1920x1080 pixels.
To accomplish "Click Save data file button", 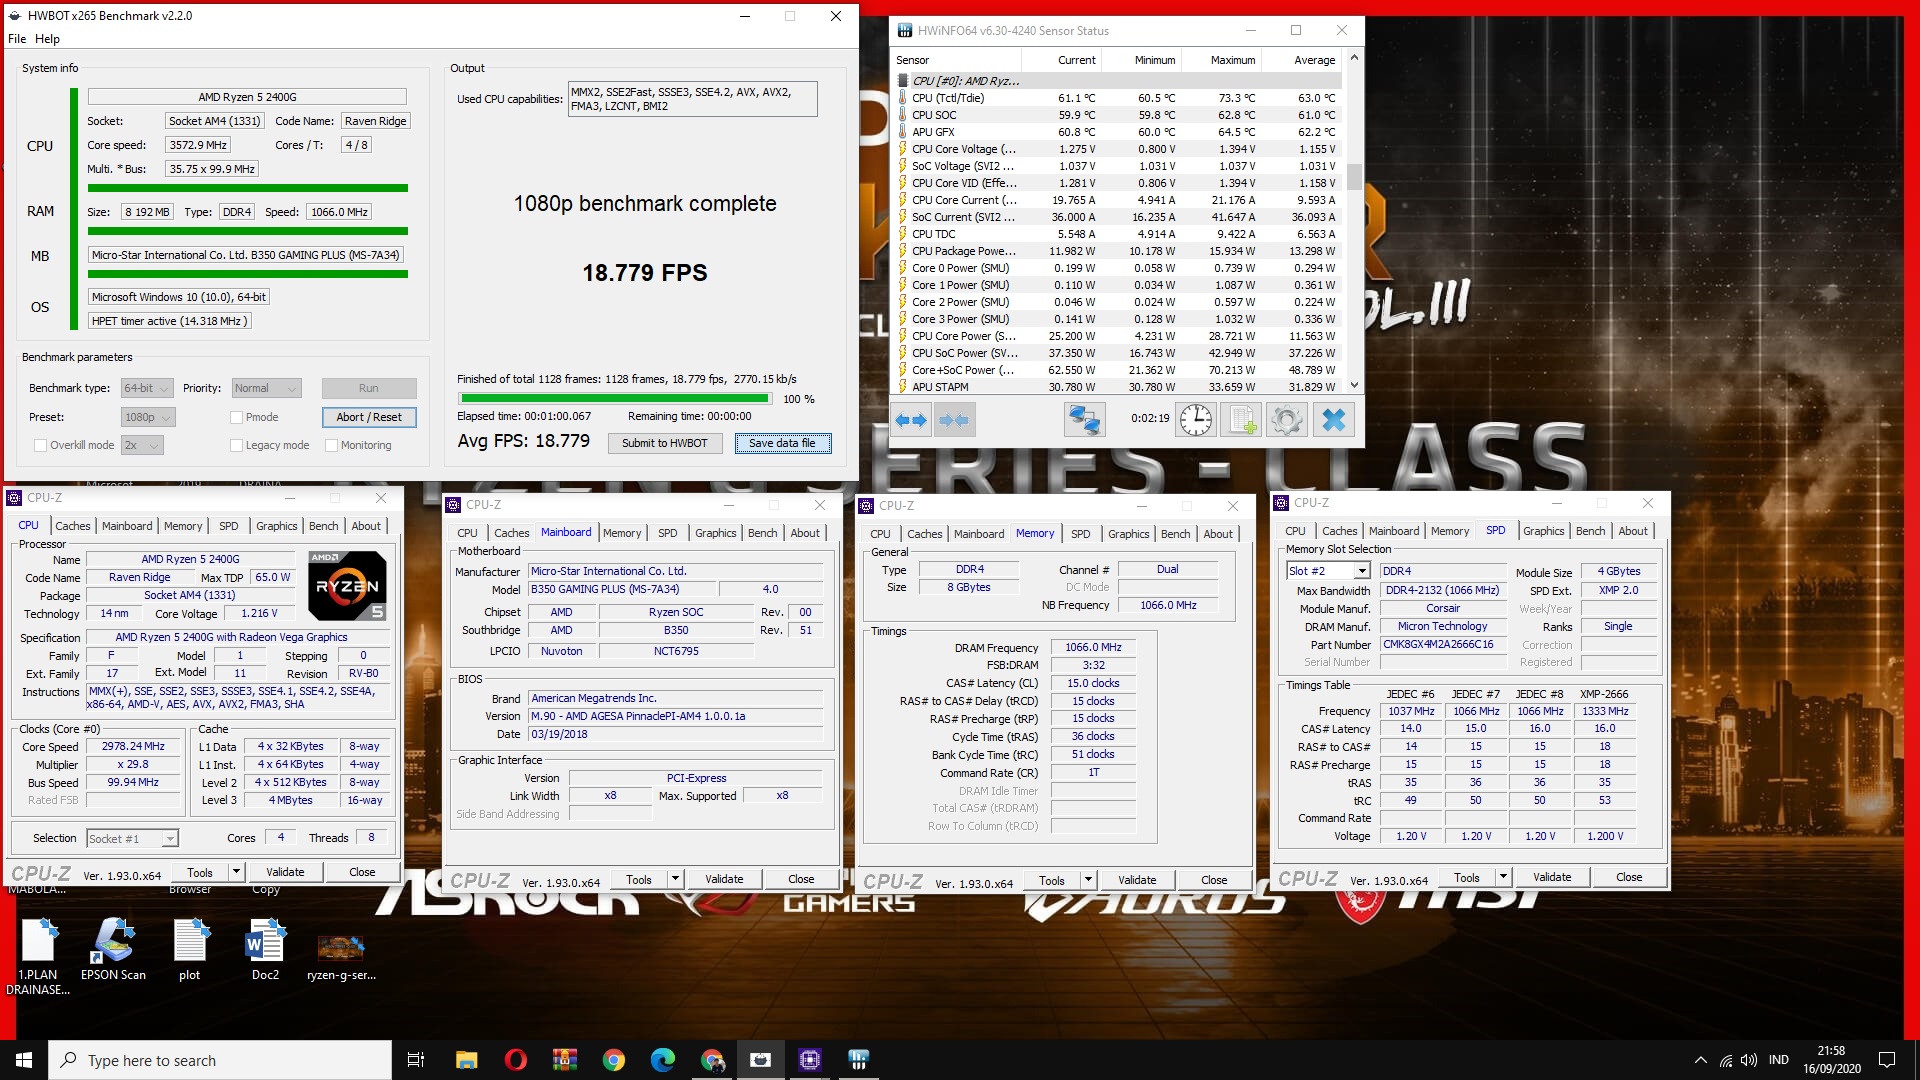I will pos(782,443).
